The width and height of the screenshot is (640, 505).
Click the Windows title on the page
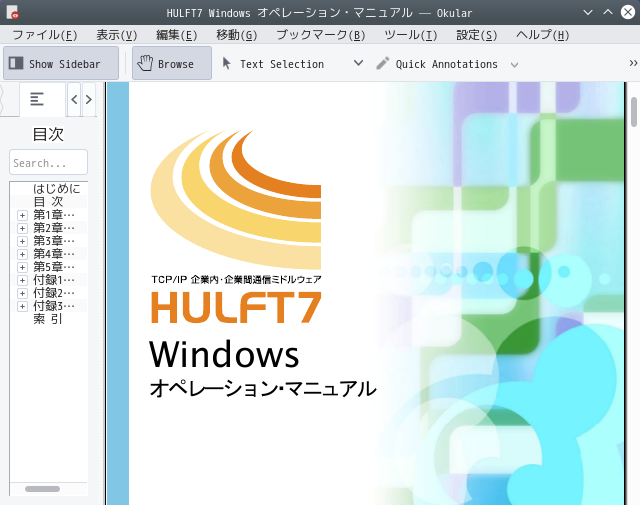click(x=224, y=354)
